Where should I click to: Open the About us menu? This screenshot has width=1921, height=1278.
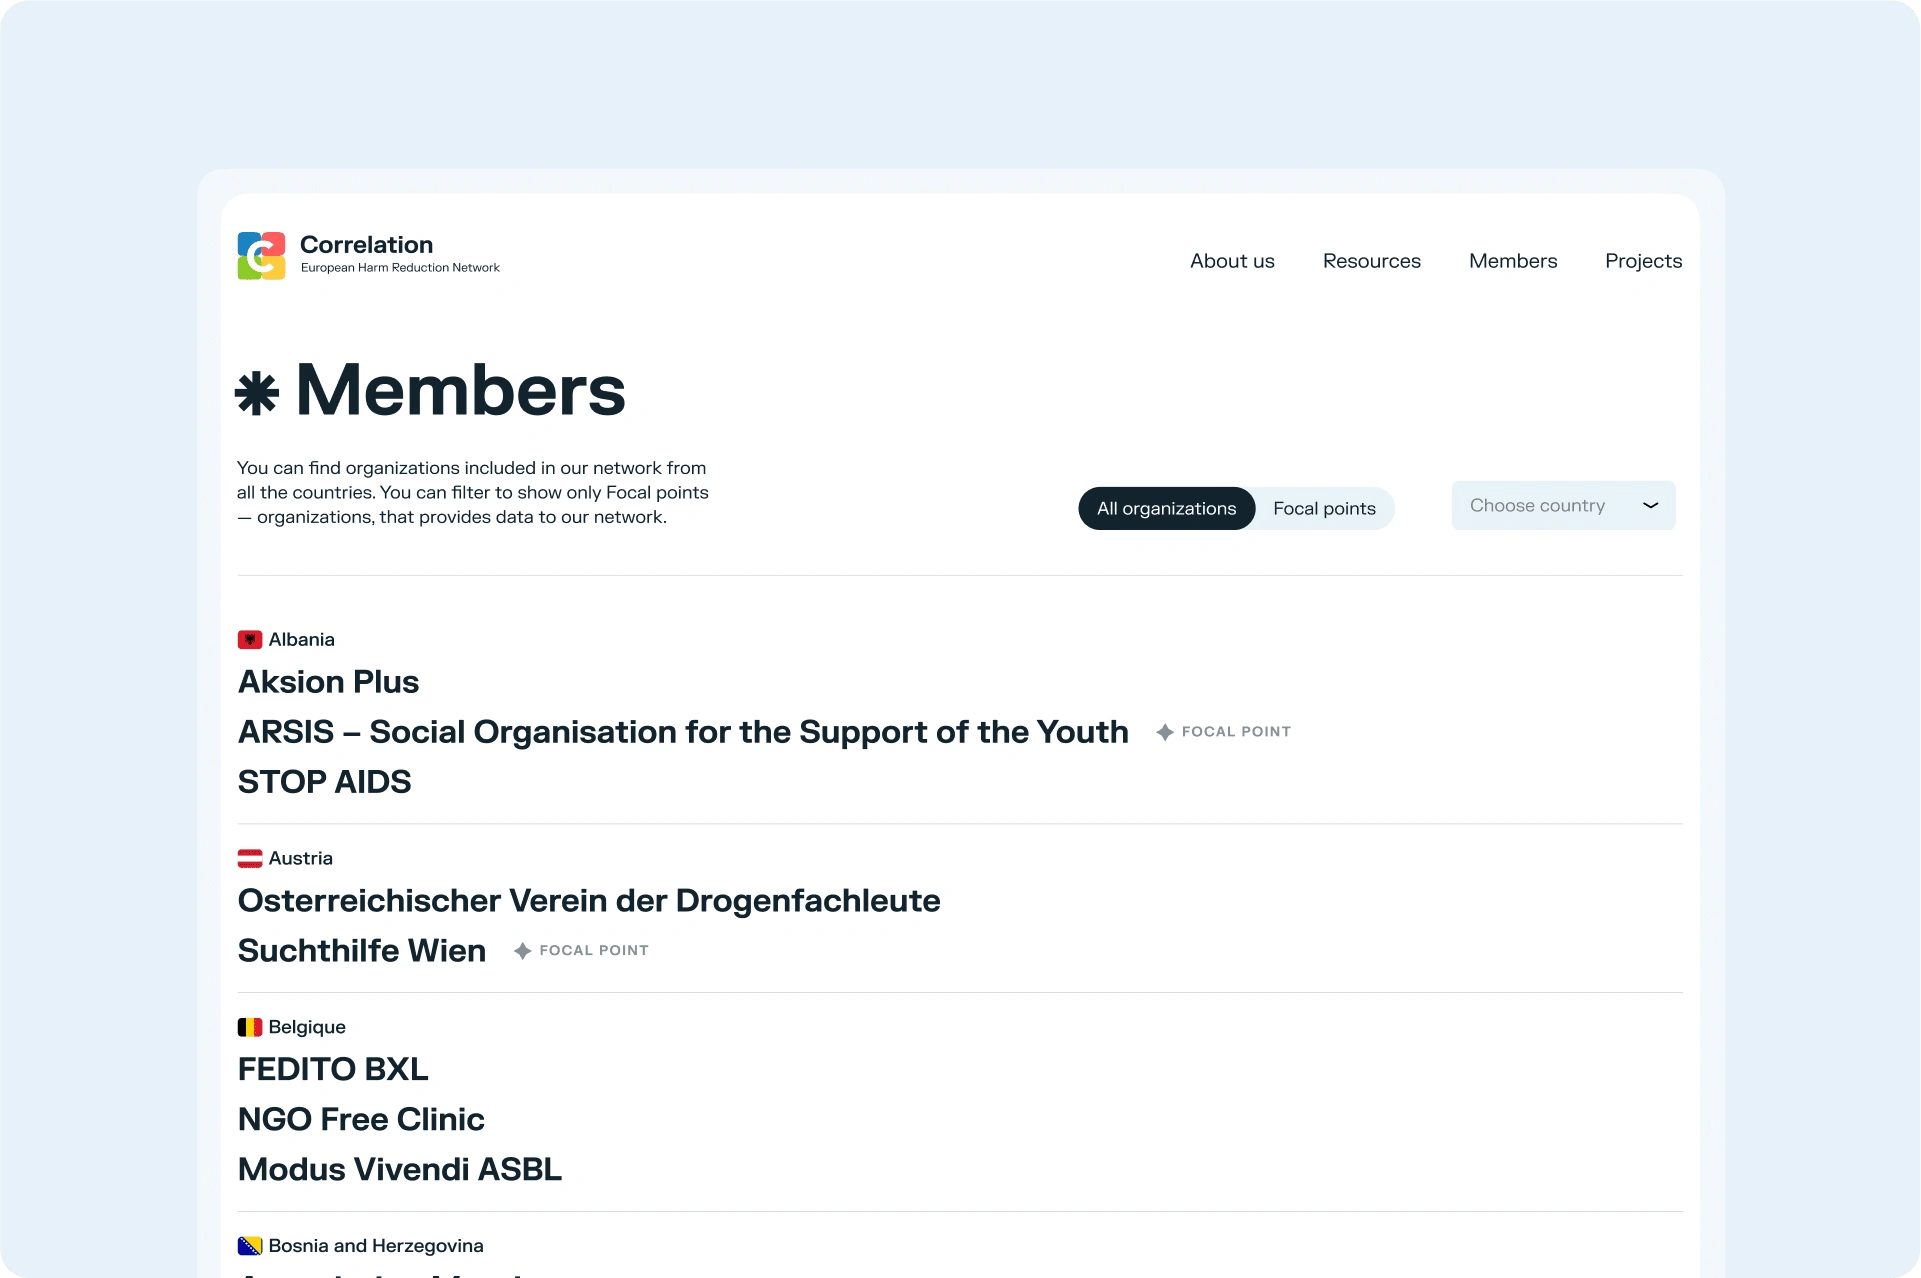click(1232, 261)
